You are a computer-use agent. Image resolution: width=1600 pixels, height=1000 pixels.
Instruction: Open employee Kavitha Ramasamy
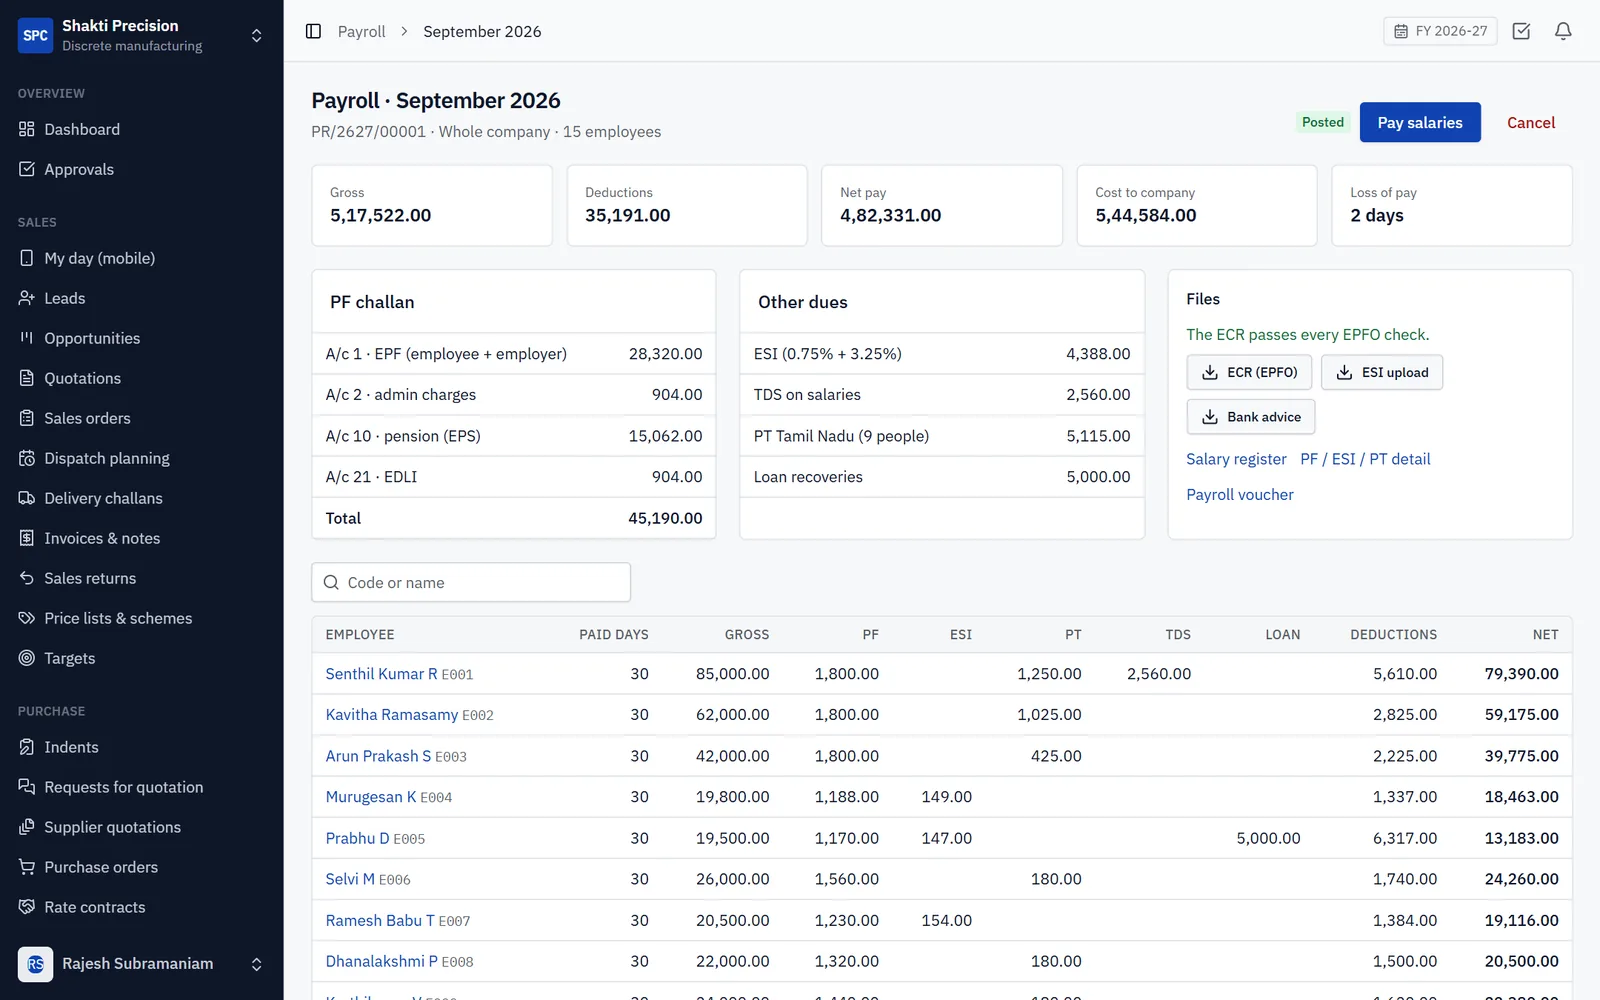point(391,715)
